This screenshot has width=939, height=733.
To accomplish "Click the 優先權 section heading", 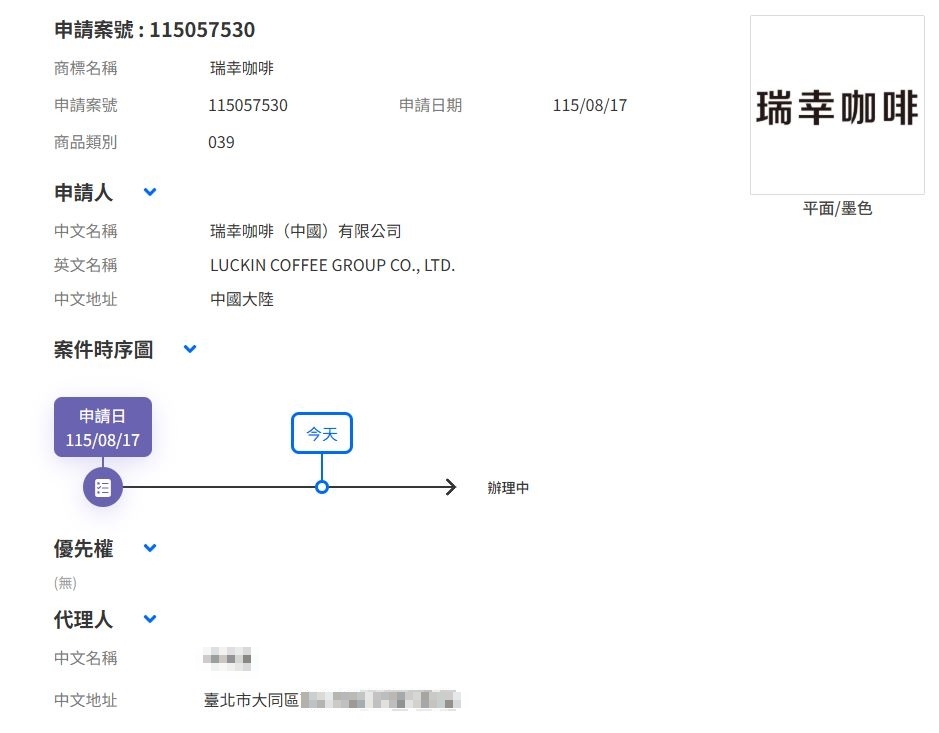I will pos(83,549).
